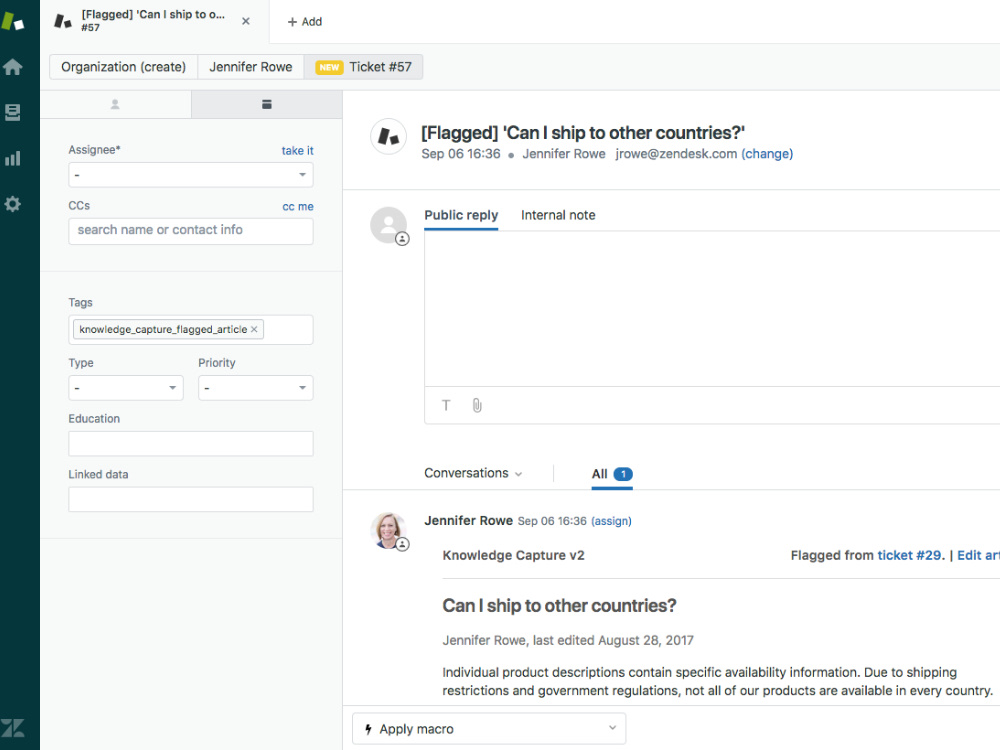The image size is (1000, 750).
Task: Click the article heading 'Can I ship to other countries?'
Action: (559, 606)
